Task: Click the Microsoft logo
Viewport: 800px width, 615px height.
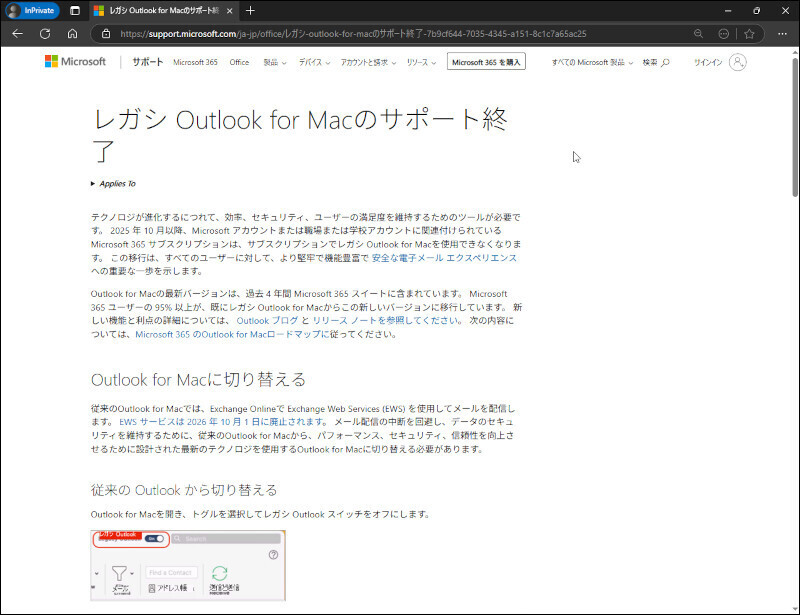Action: click(x=76, y=61)
